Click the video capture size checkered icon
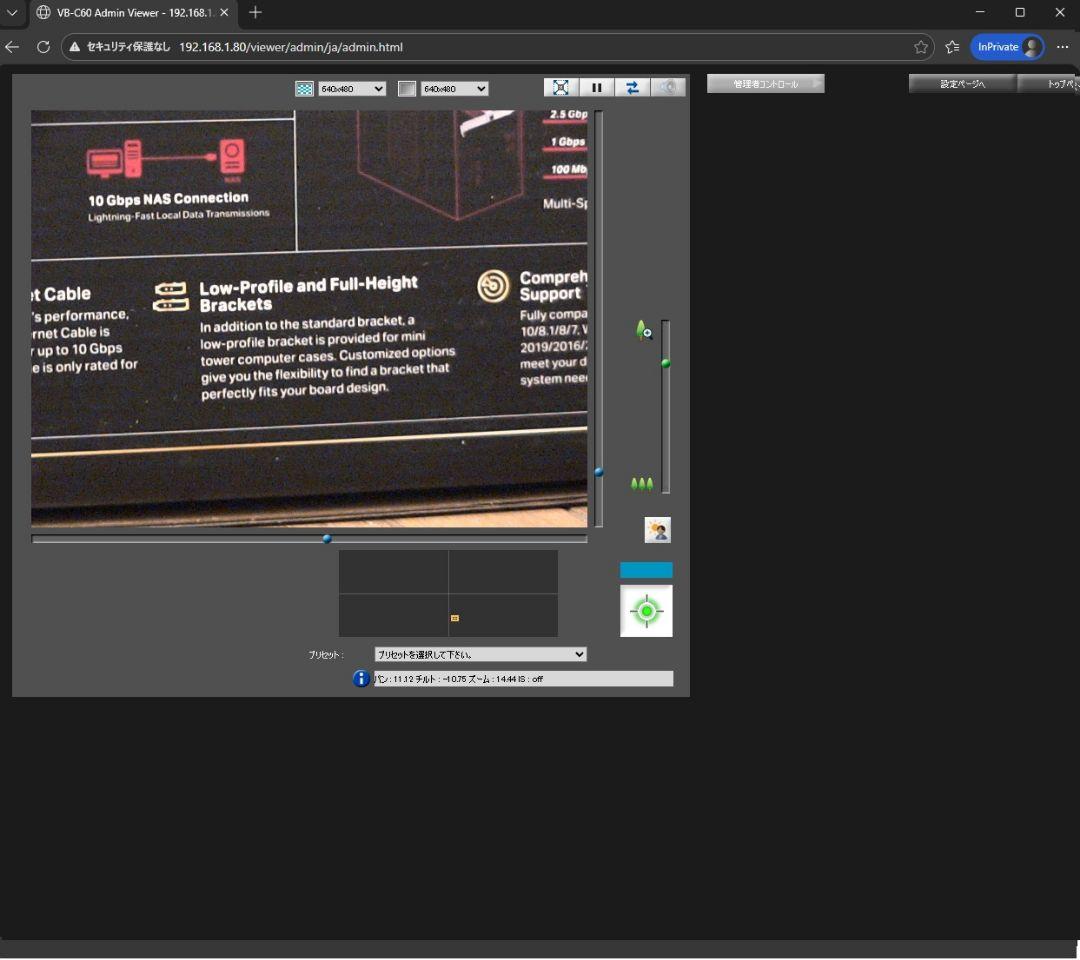Image resolution: width=1080 pixels, height=960 pixels. pyautogui.click(x=305, y=89)
